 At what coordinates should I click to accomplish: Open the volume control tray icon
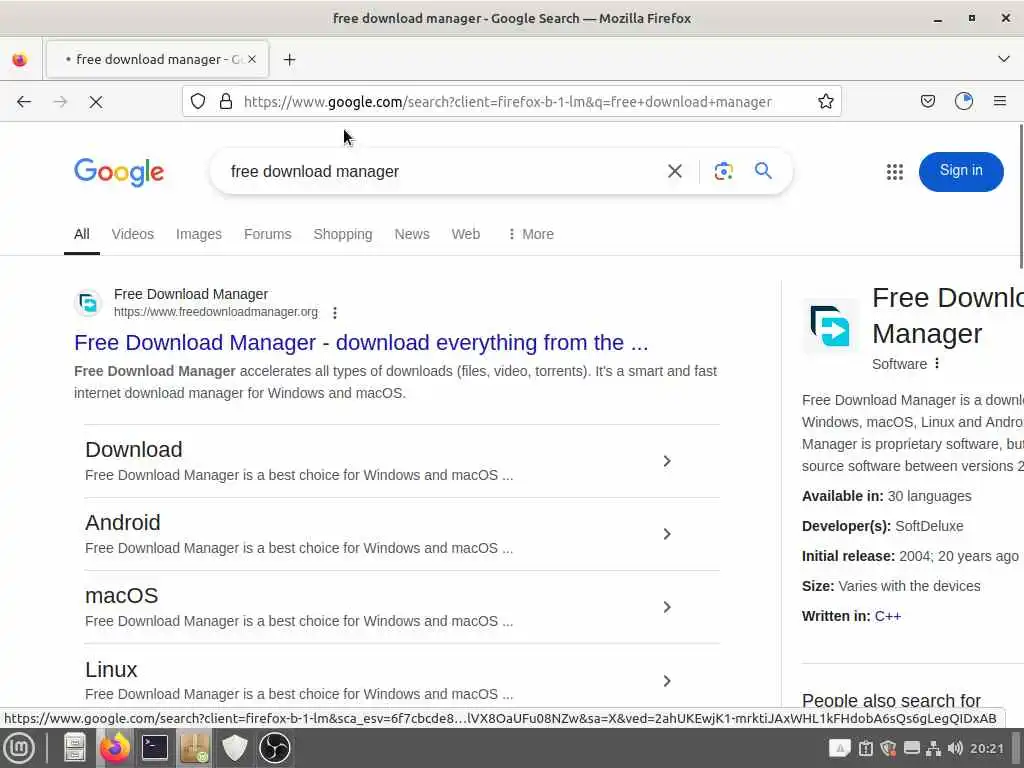click(955, 748)
